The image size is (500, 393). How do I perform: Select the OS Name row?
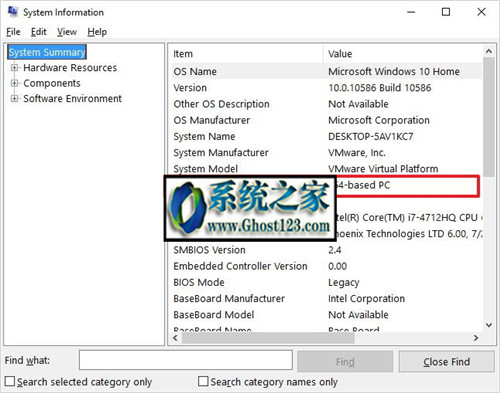click(x=327, y=71)
